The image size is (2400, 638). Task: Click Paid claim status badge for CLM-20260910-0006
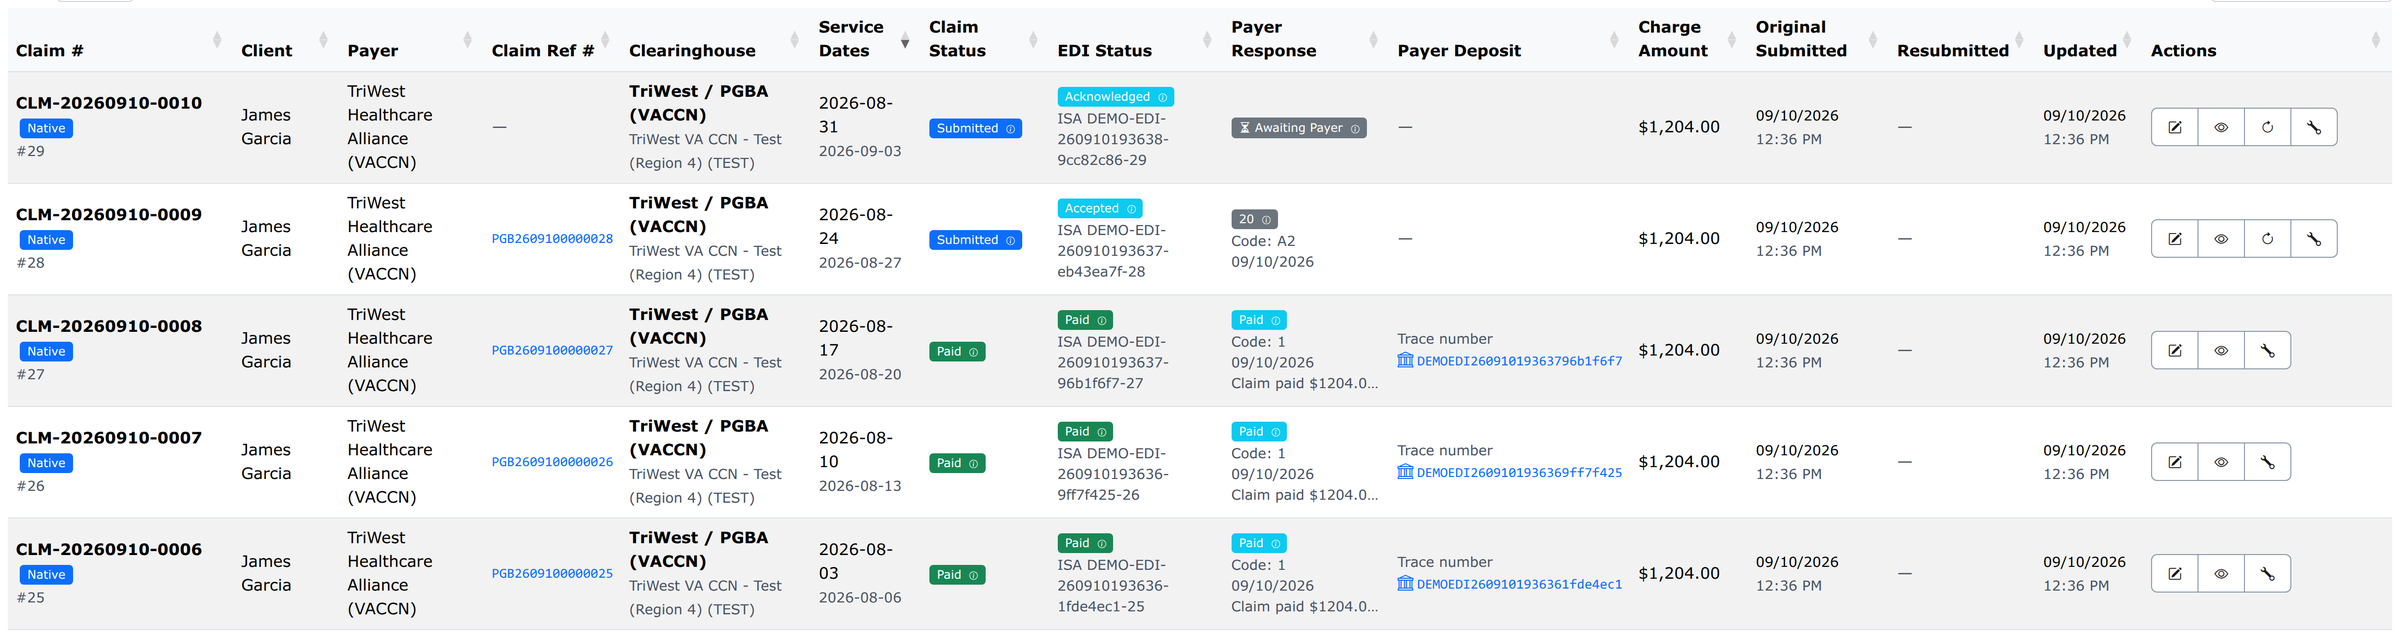pos(957,575)
